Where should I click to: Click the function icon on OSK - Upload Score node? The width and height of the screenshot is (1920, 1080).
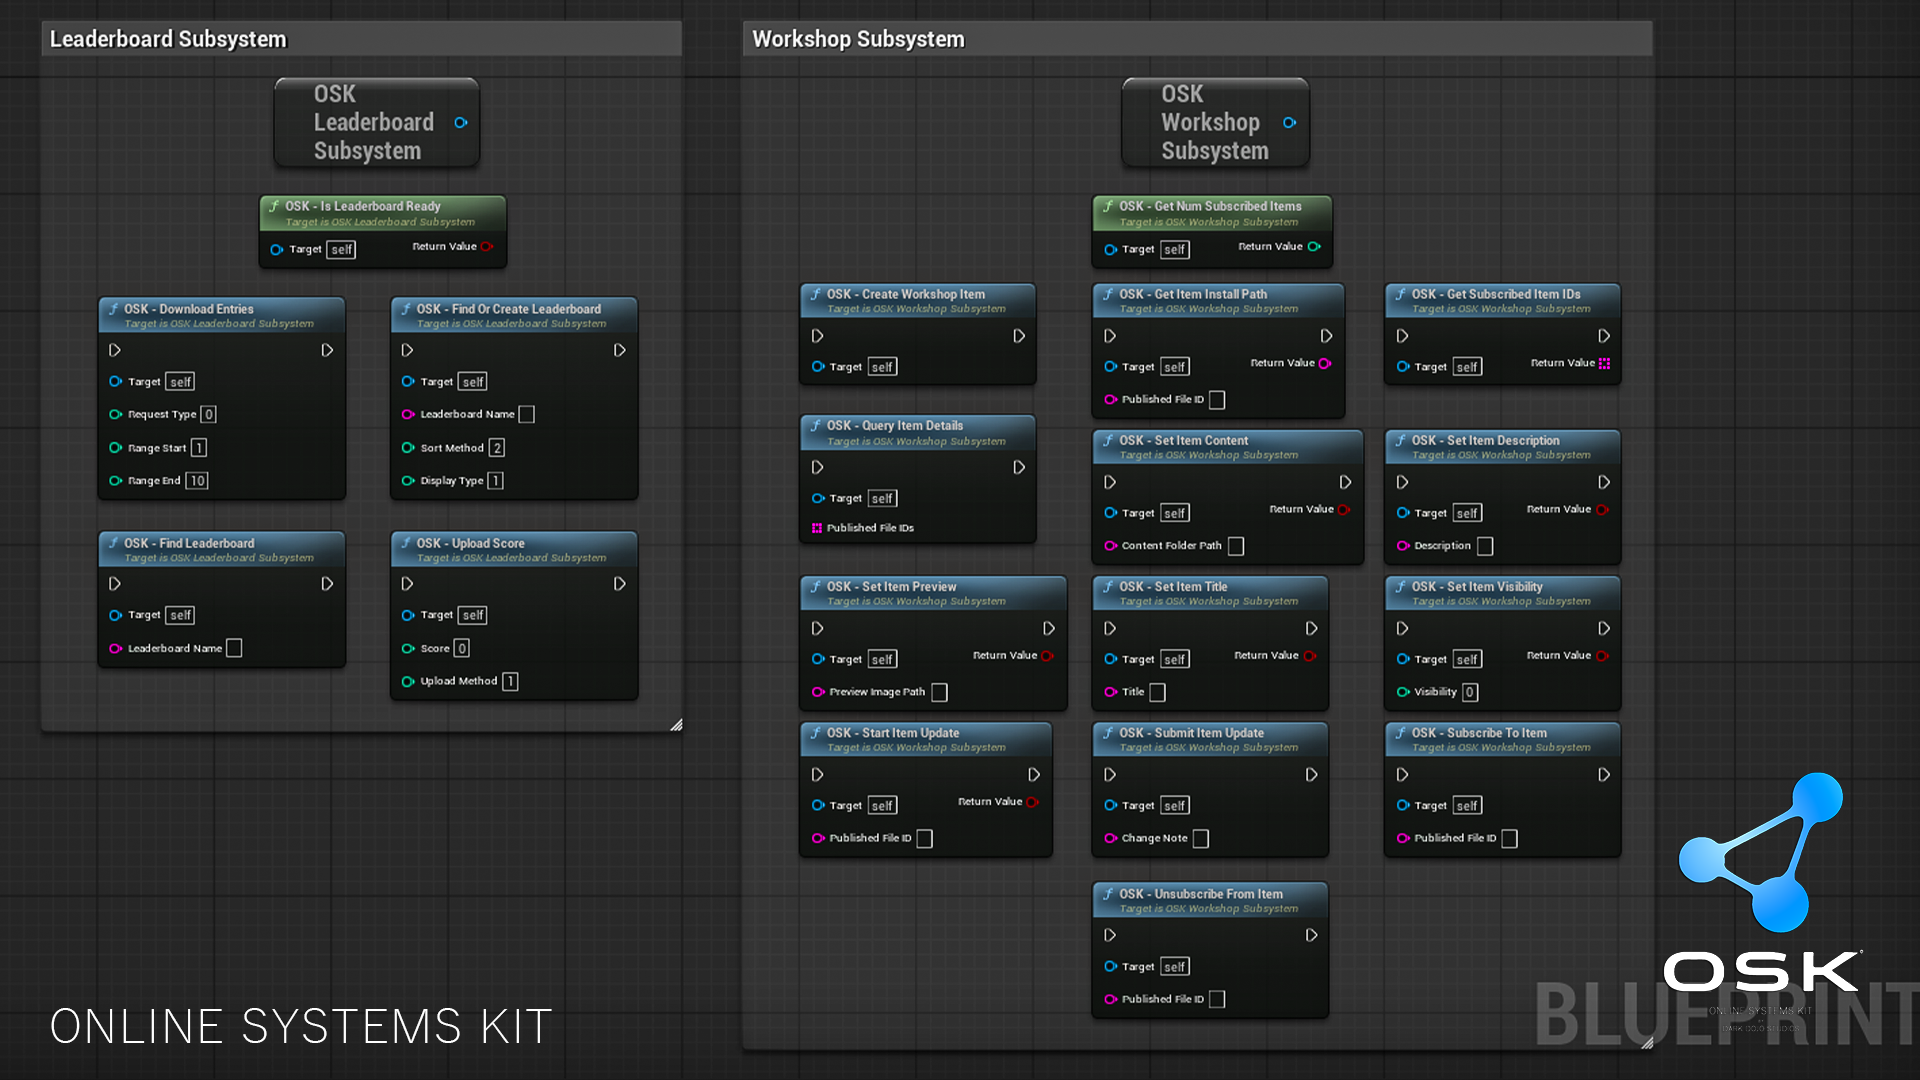(x=408, y=543)
